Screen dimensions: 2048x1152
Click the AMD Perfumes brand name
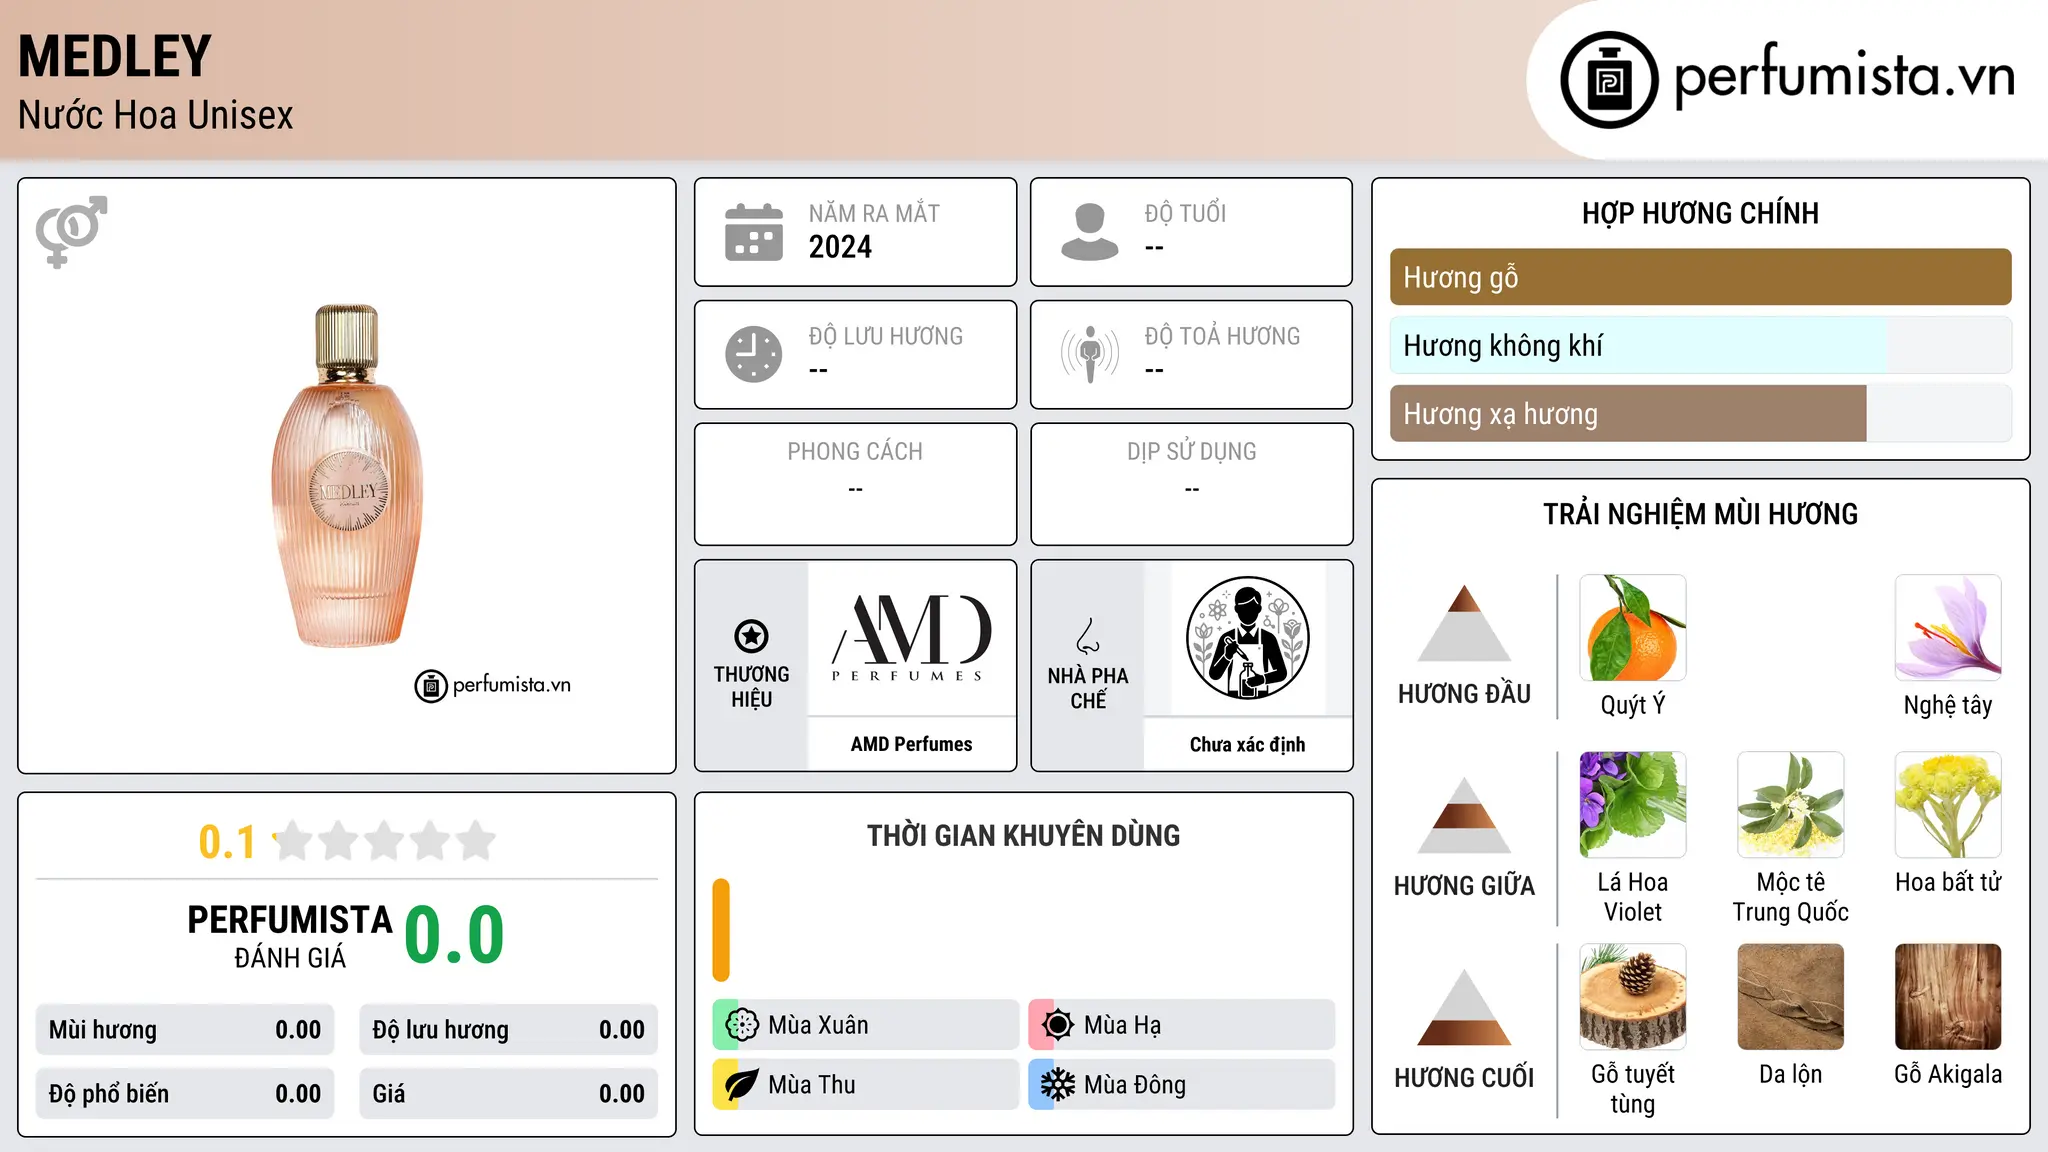pos(911,744)
